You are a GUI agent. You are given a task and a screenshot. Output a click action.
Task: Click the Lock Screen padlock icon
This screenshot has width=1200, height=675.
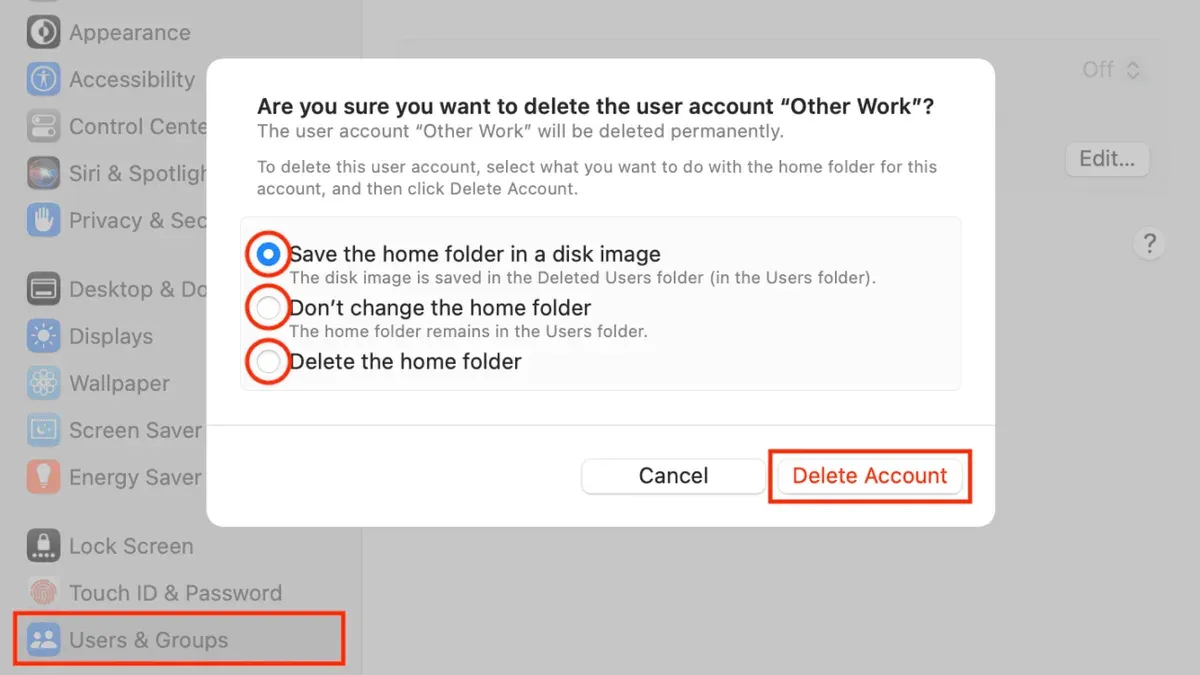pos(43,546)
